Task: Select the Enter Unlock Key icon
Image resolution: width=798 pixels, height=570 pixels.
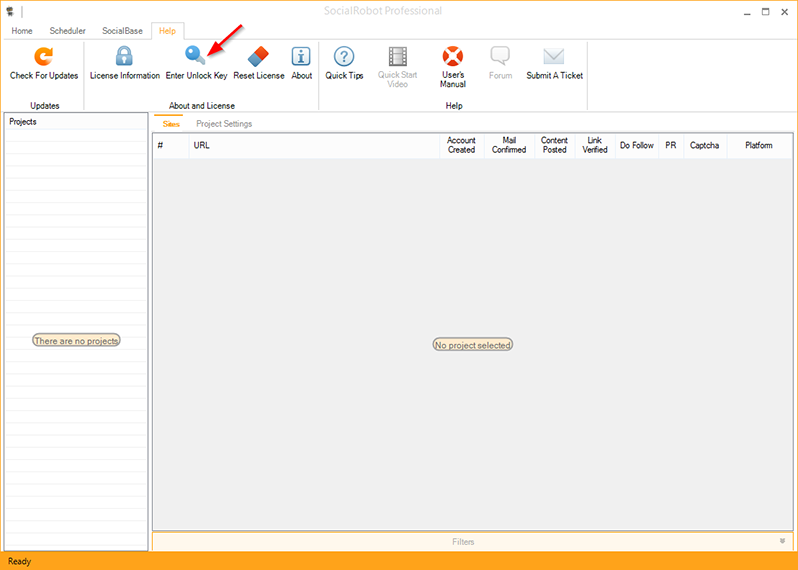Action: pyautogui.click(x=195, y=55)
